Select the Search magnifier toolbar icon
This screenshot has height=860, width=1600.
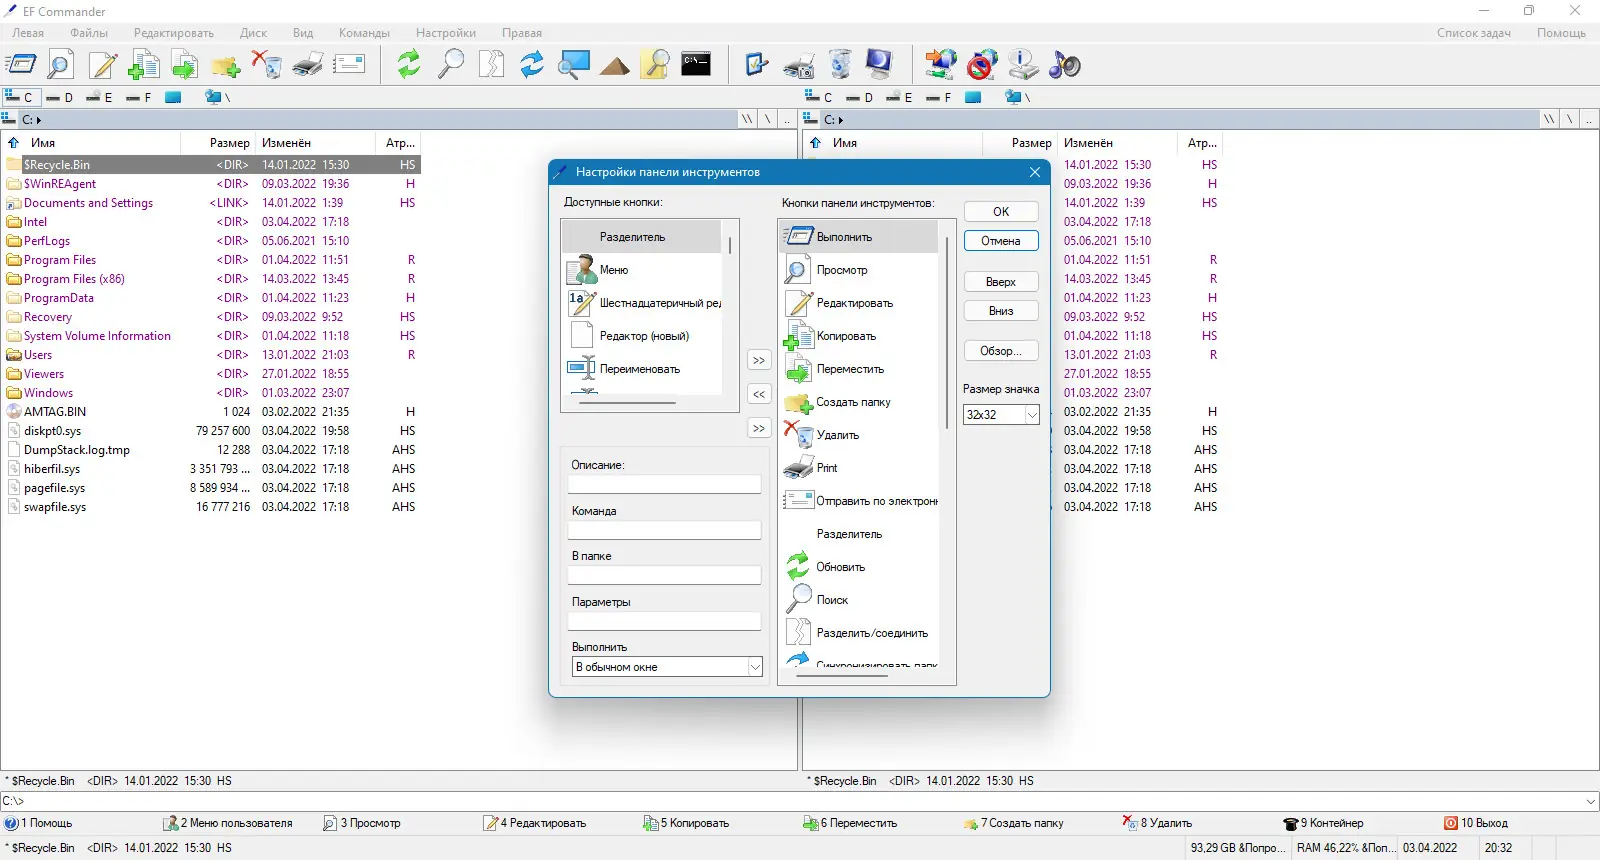[450, 65]
